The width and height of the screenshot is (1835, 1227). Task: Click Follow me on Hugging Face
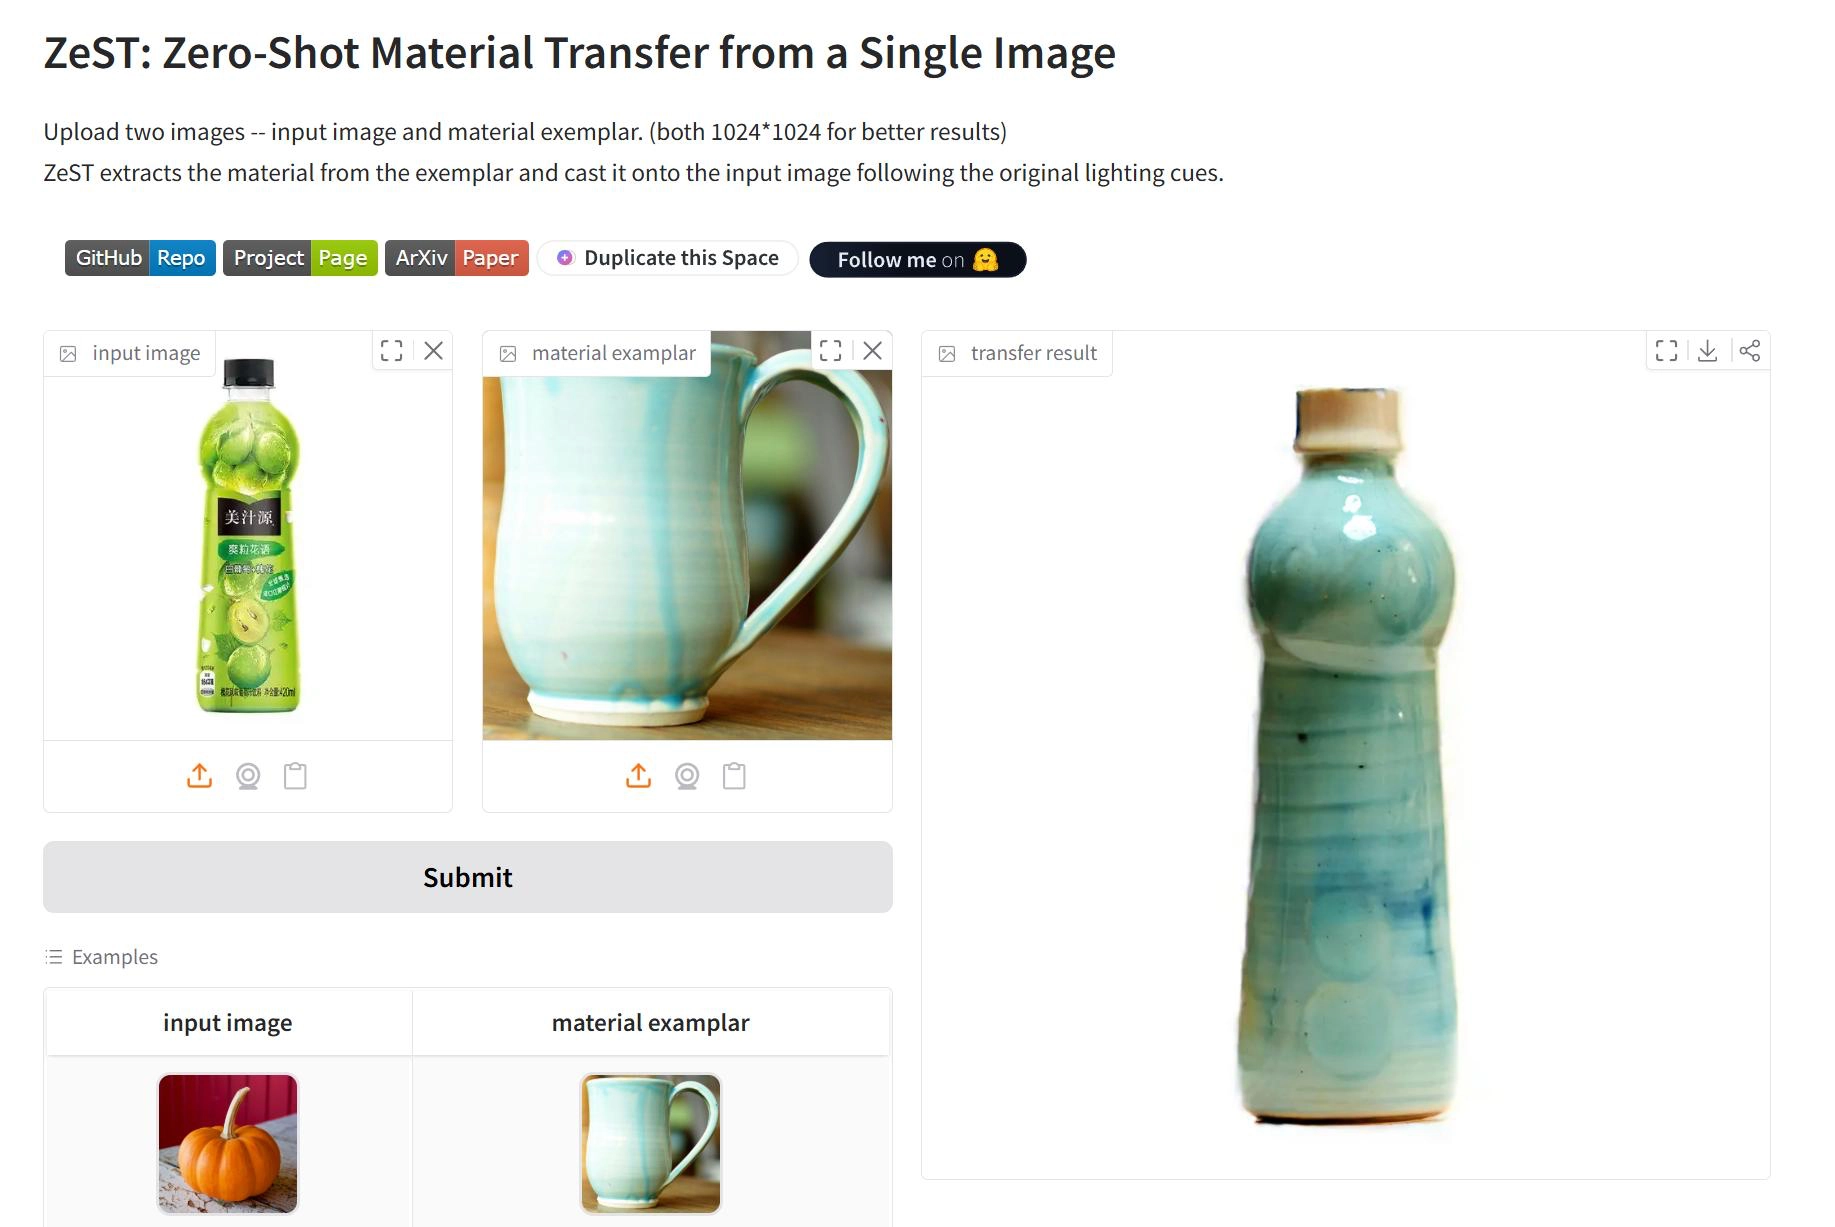click(918, 260)
